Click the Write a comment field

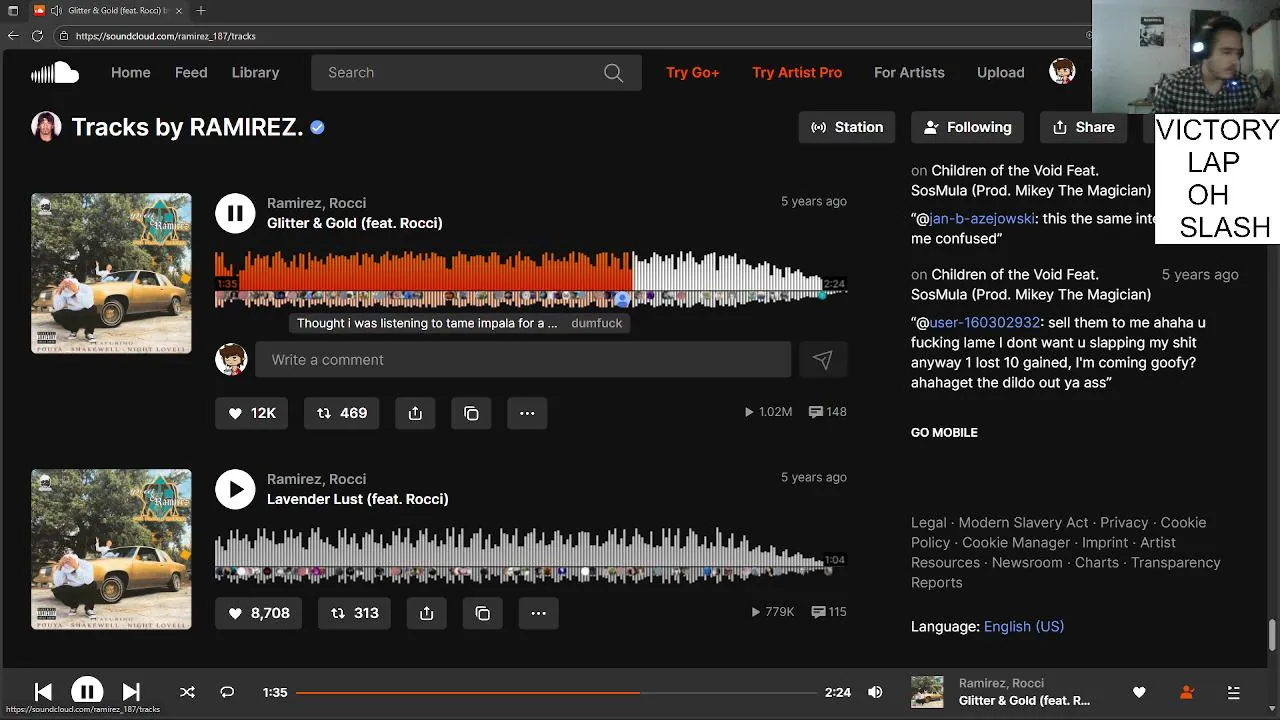(523, 360)
